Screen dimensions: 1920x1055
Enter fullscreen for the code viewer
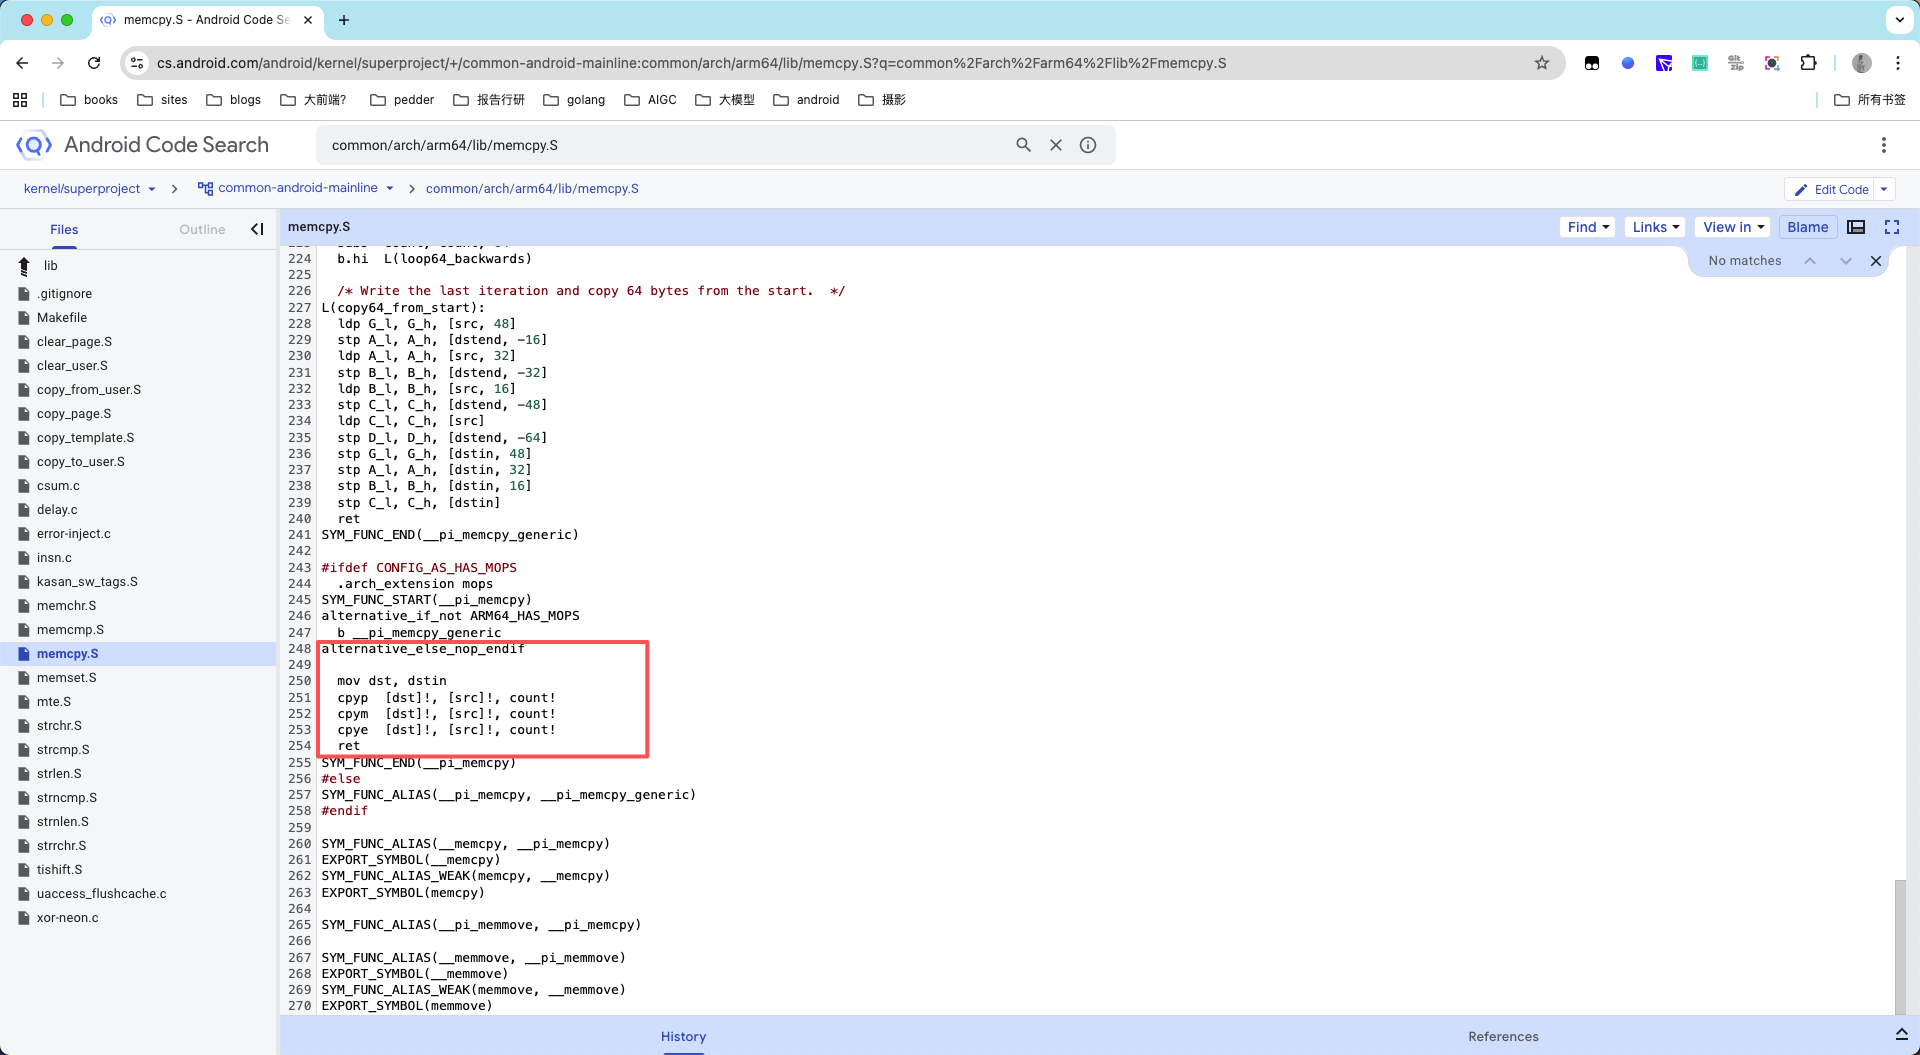(1892, 227)
